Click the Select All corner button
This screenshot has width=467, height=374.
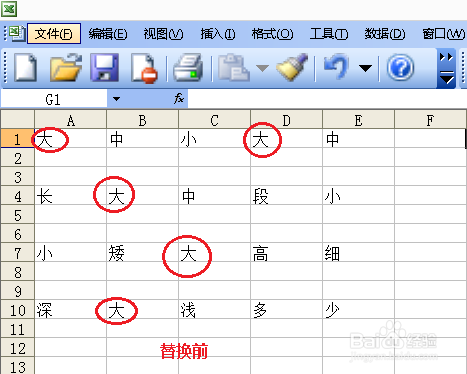tap(17, 119)
